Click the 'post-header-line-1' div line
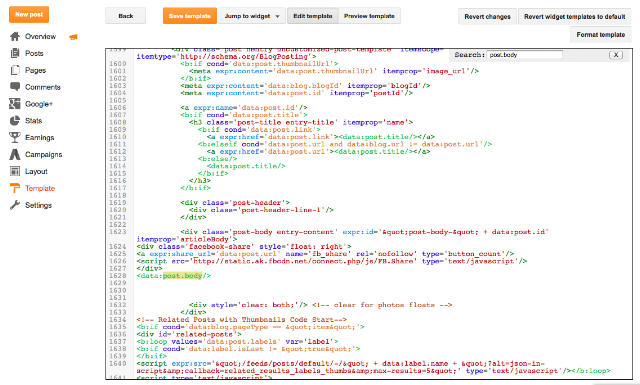The height and width of the screenshot is (385, 640). click(261, 210)
